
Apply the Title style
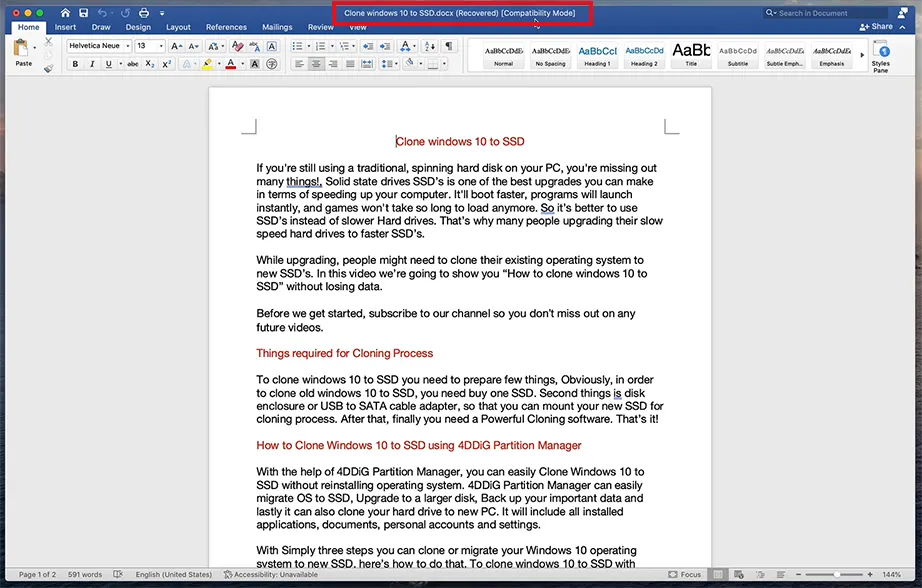[692, 55]
